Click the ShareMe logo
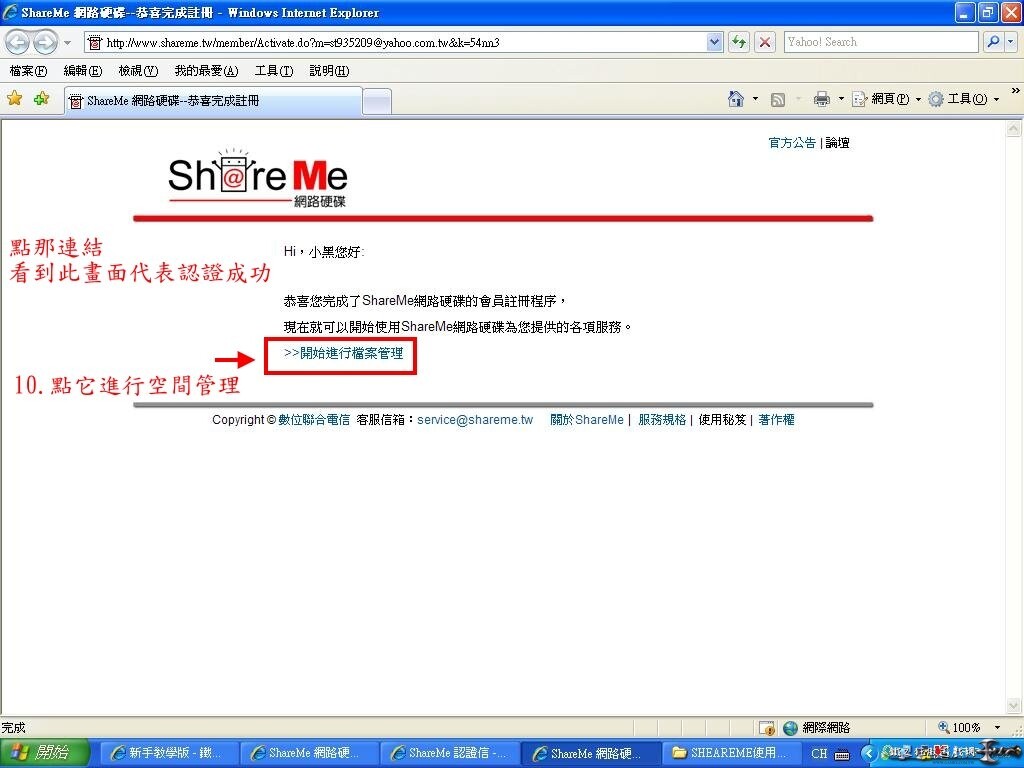 click(x=257, y=178)
